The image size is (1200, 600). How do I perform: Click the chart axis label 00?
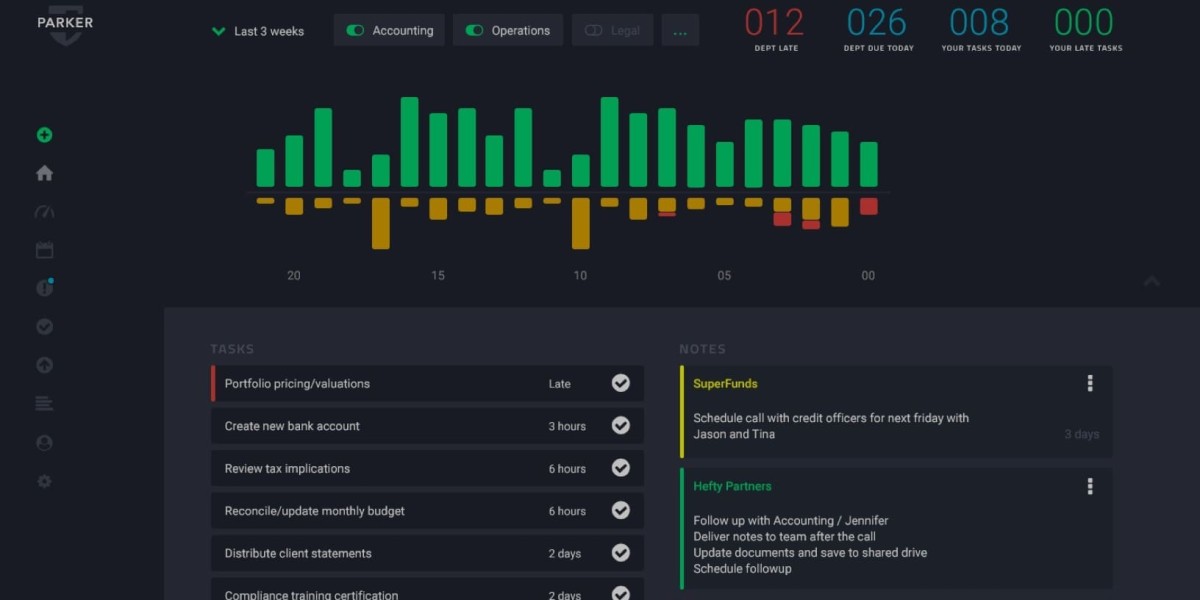tap(868, 276)
